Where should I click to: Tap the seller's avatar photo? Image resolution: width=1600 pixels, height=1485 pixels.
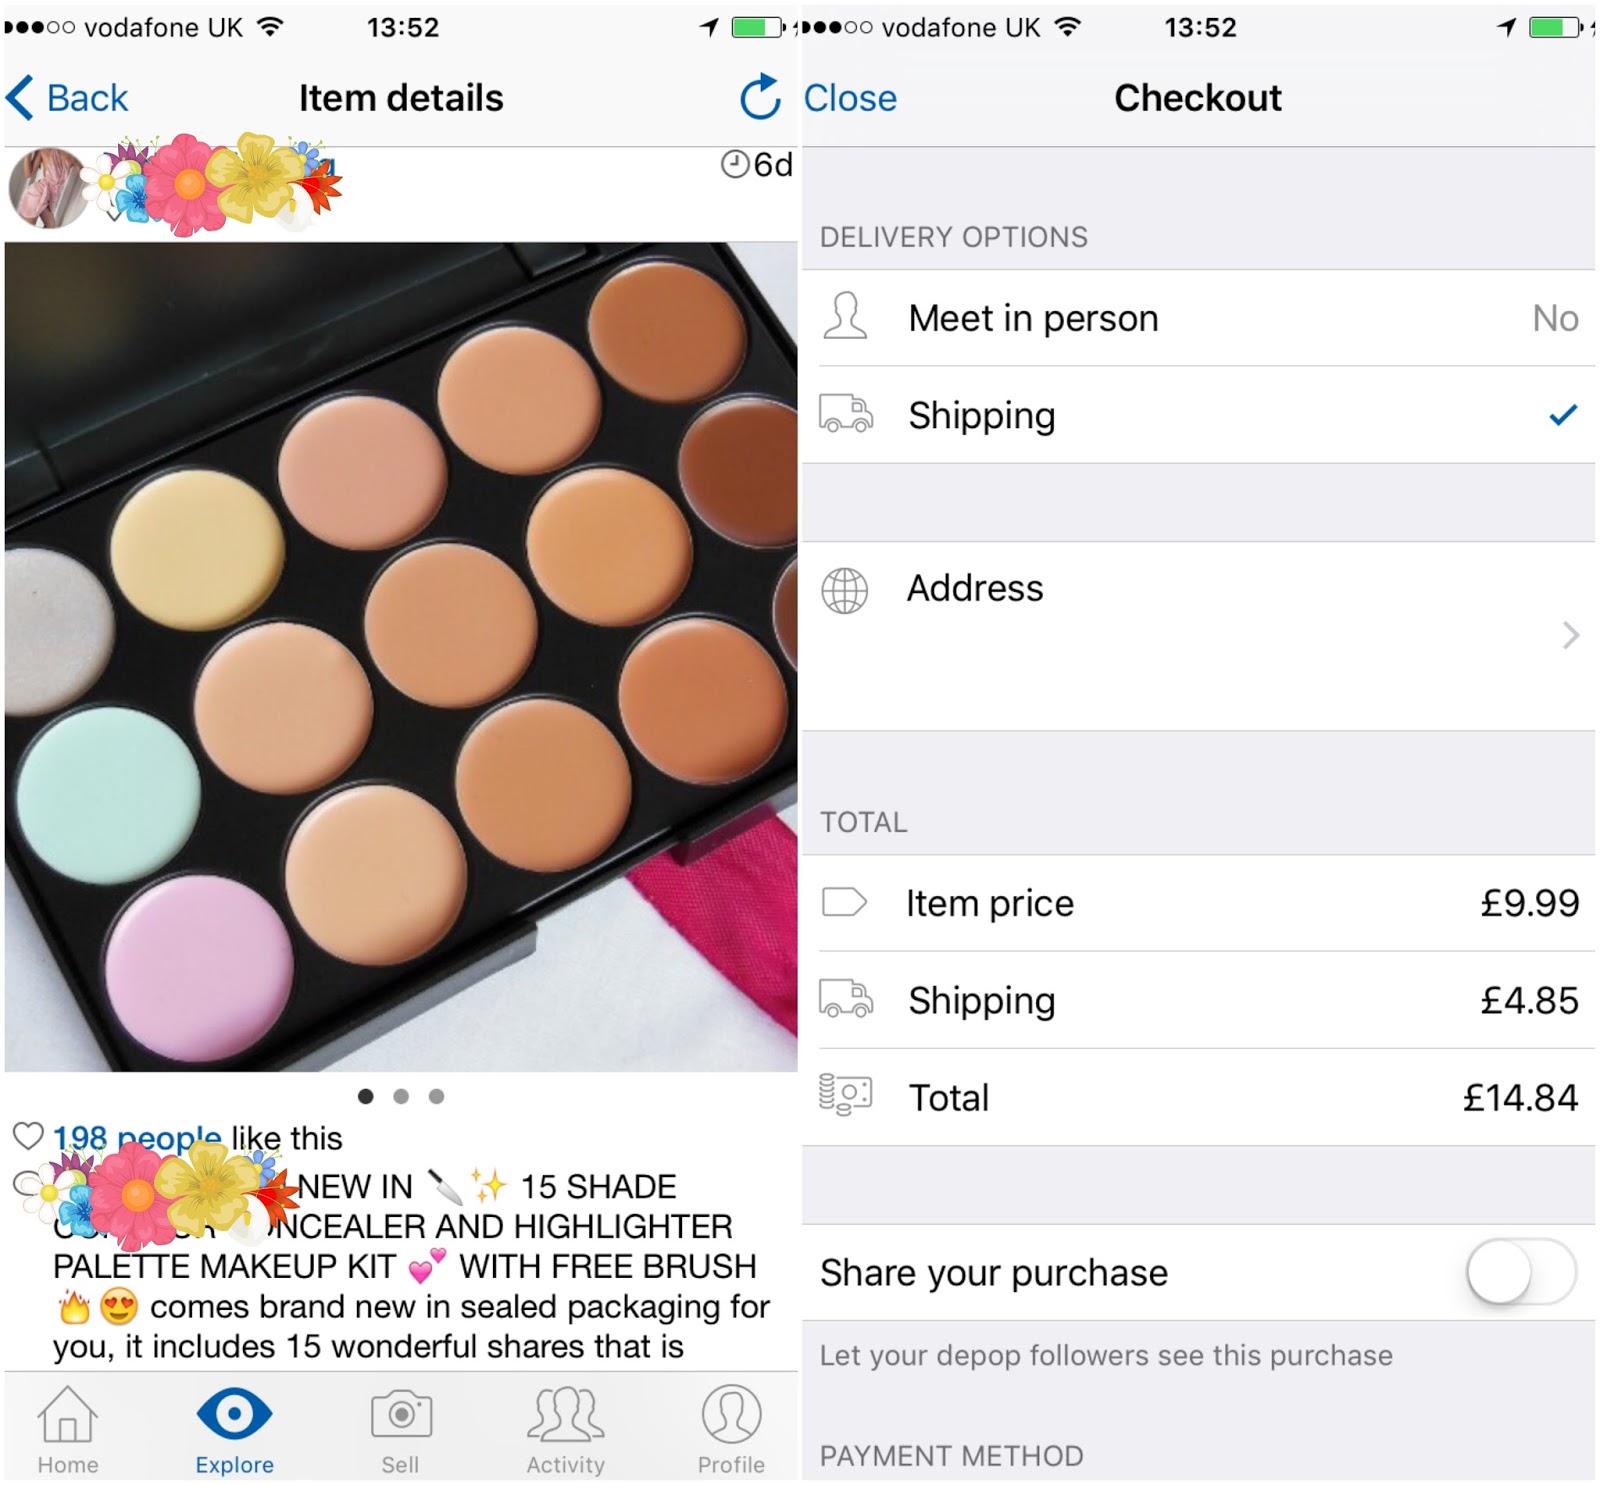coord(48,188)
